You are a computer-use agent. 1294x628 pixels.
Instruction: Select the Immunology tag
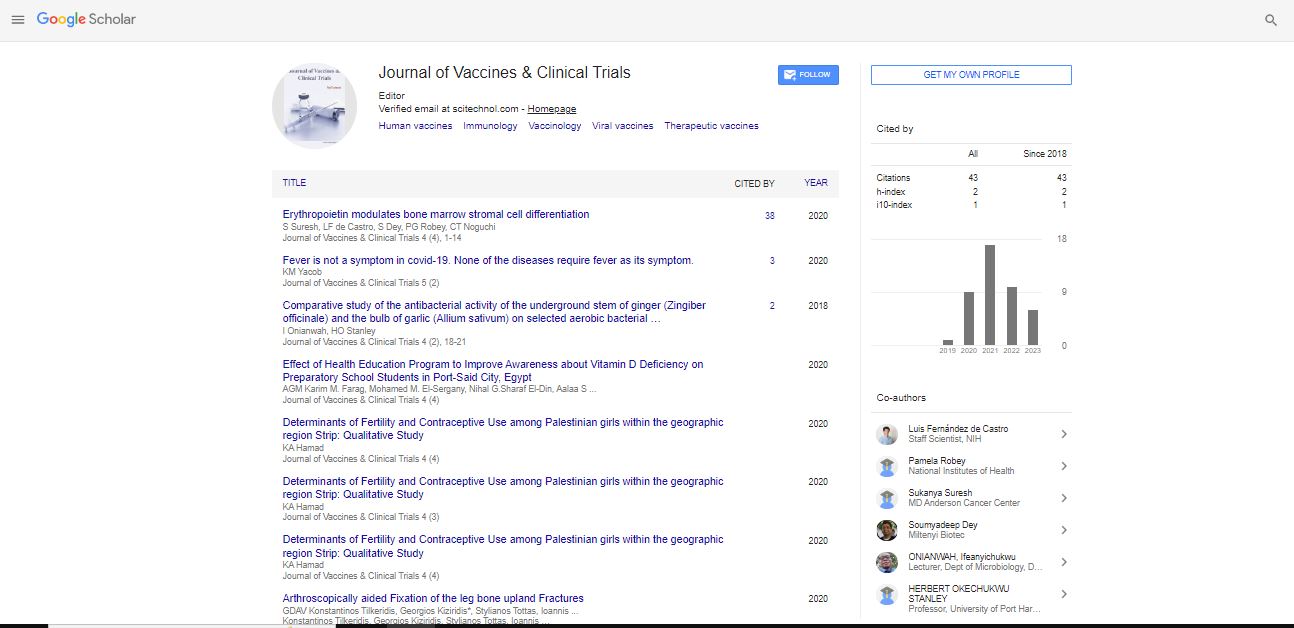[x=490, y=126]
